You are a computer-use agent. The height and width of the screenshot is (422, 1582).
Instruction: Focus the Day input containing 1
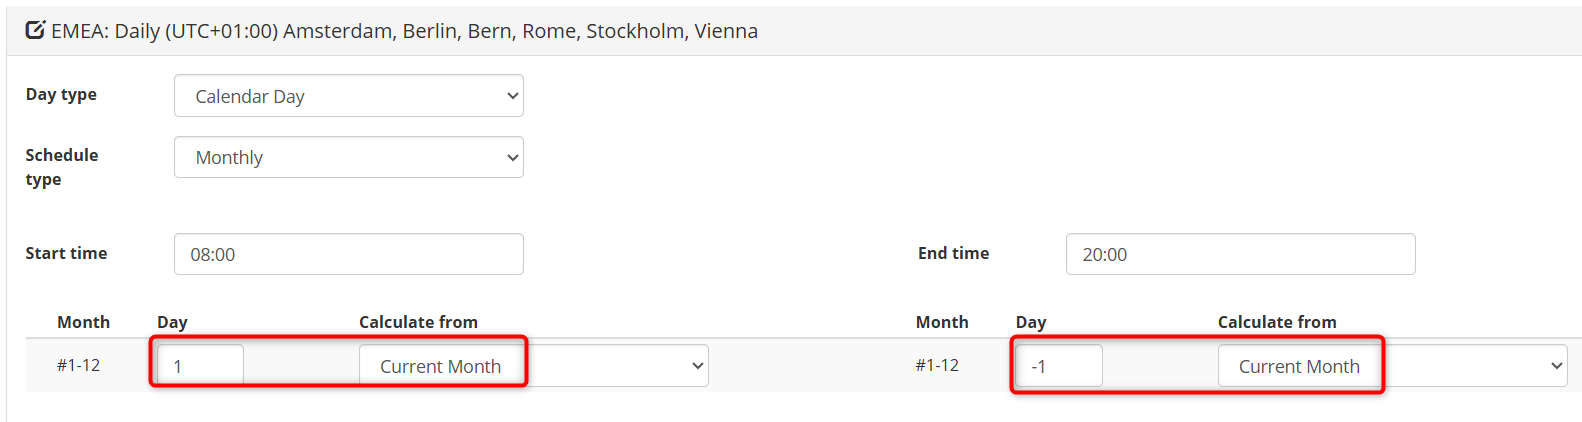[x=200, y=366]
